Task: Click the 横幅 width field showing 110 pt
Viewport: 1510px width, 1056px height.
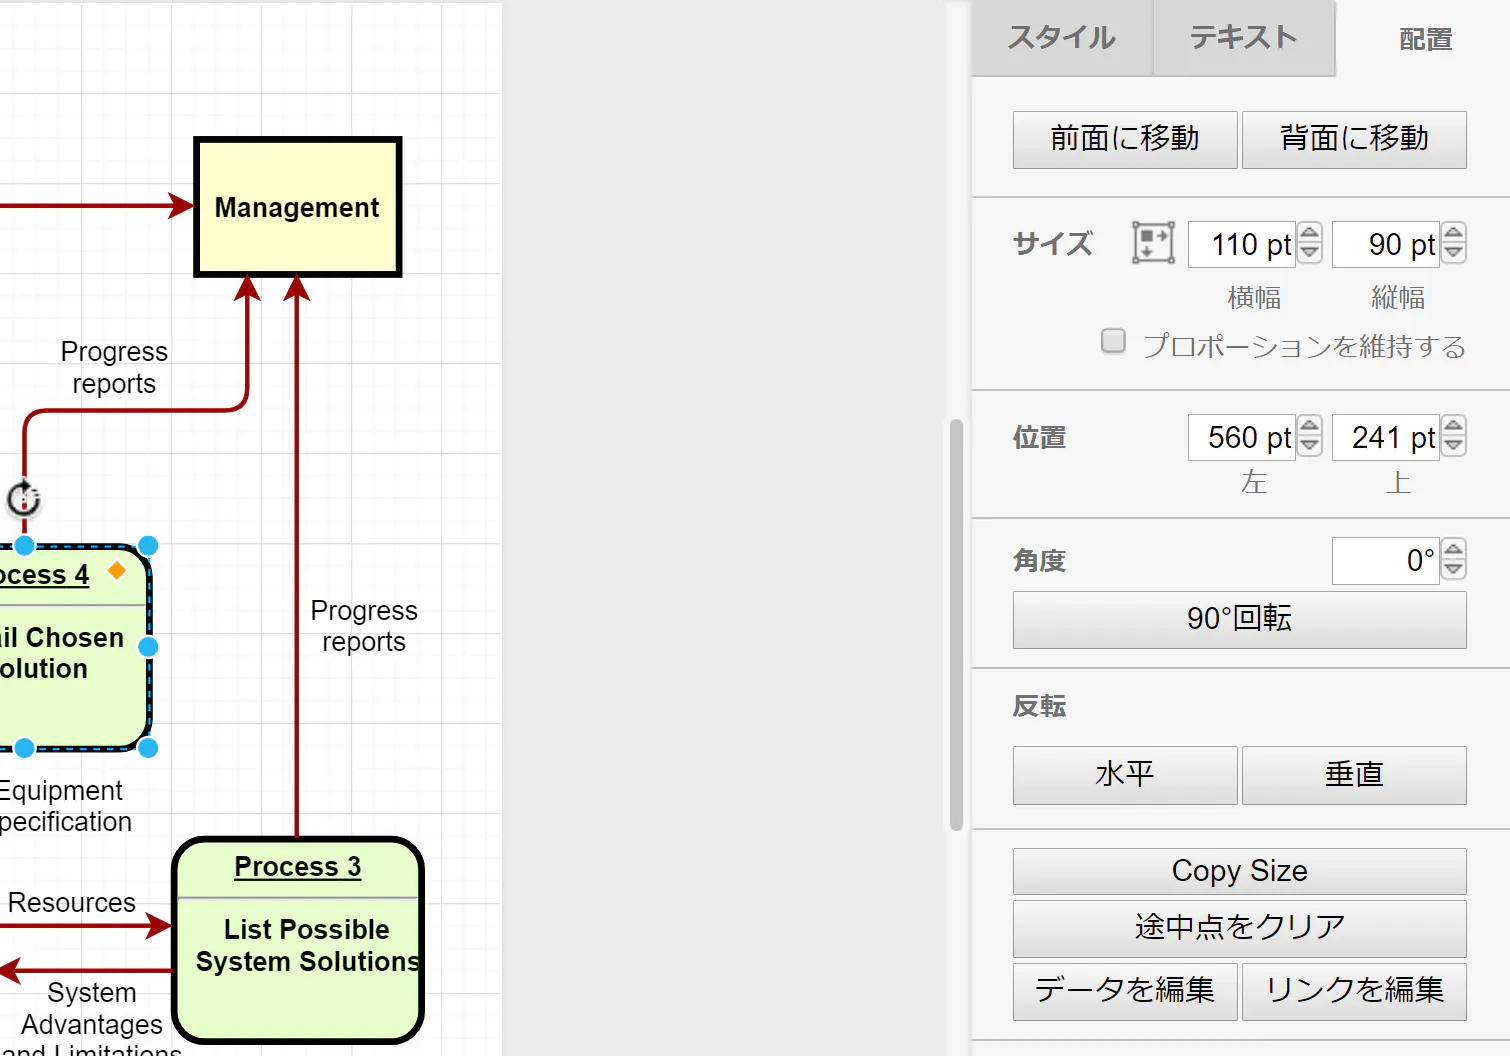Action: coord(1242,244)
